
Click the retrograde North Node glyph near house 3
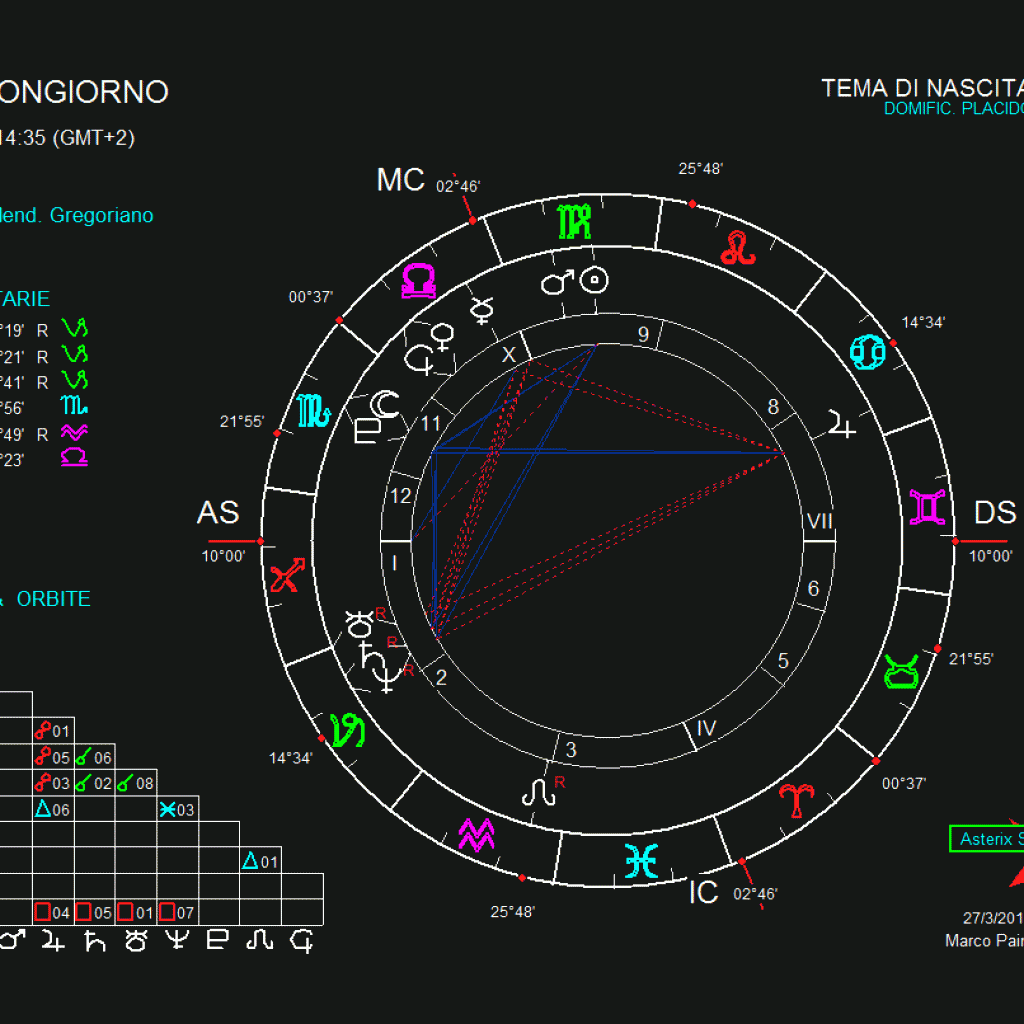tap(538, 794)
